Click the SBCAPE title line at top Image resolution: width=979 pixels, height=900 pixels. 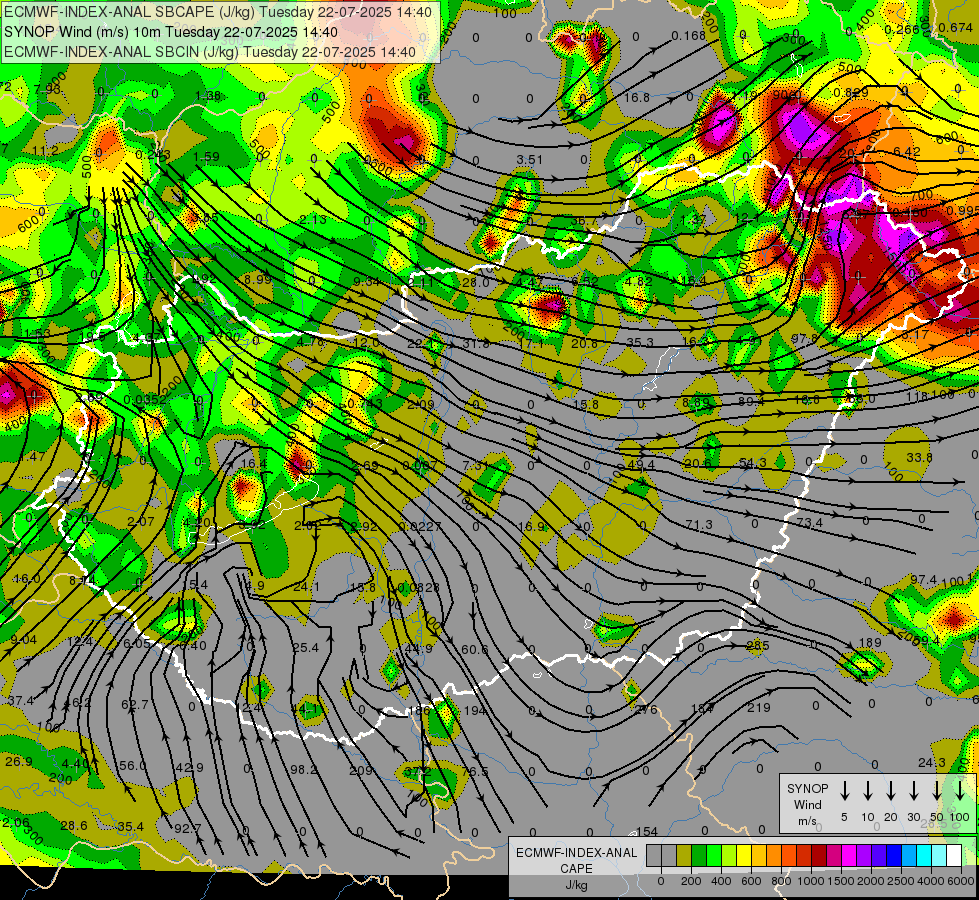click(217, 12)
